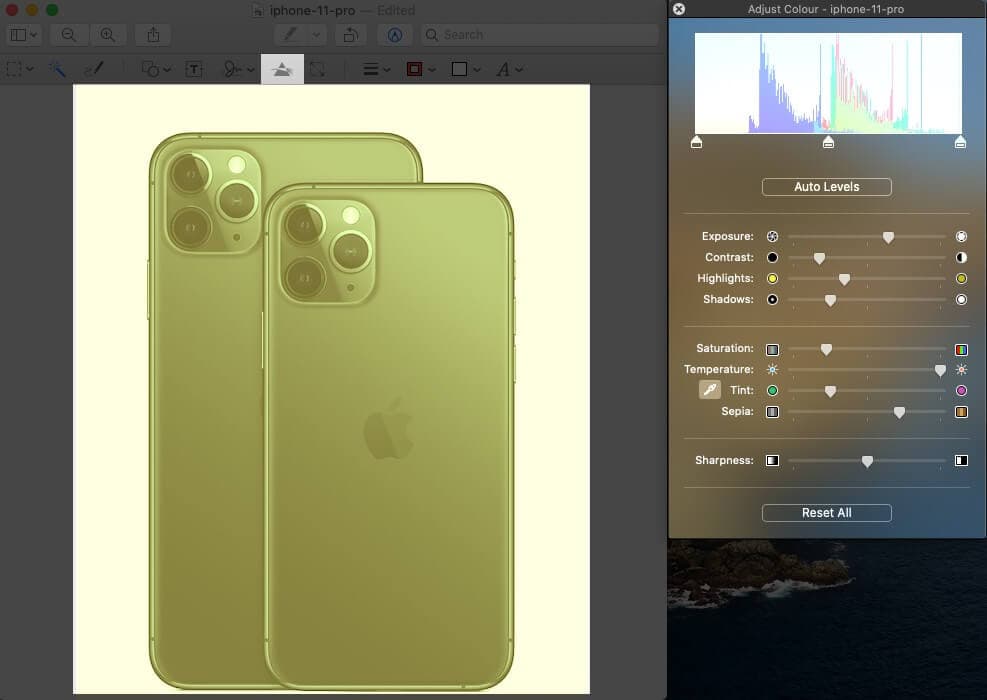Expand the Shapes dropdown arrow

pos(167,69)
